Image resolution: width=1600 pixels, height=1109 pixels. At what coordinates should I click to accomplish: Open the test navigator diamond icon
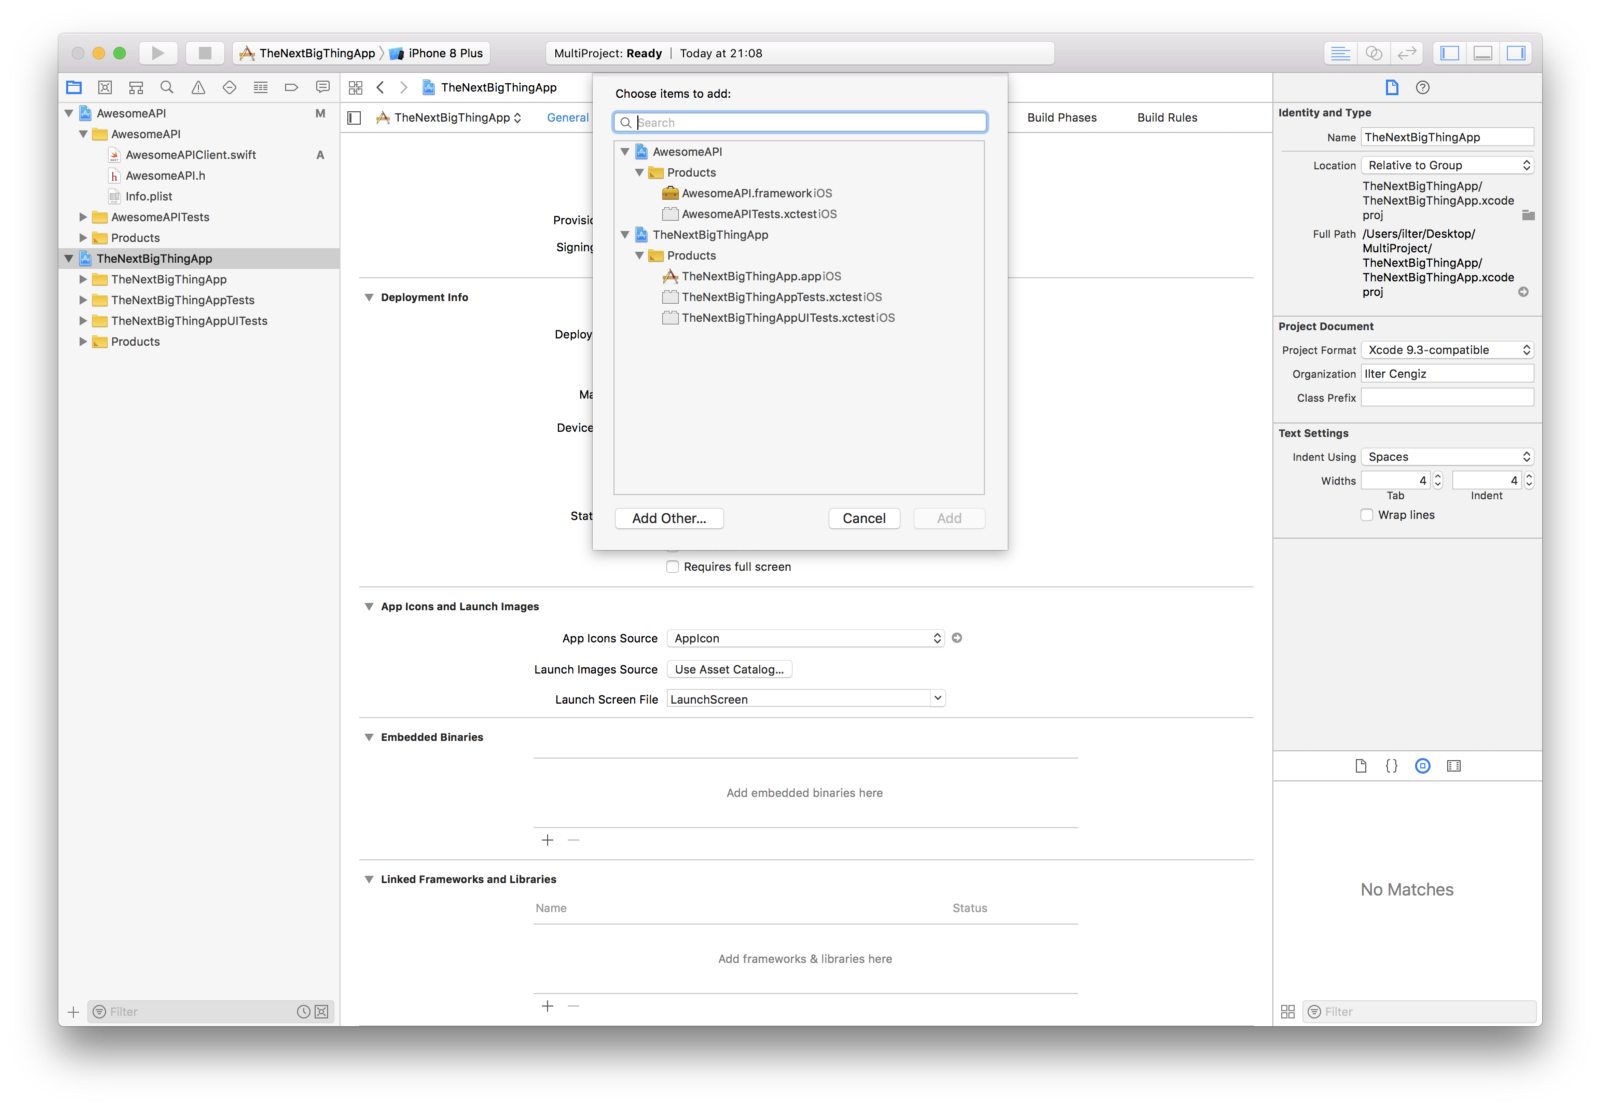pyautogui.click(x=229, y=87)
